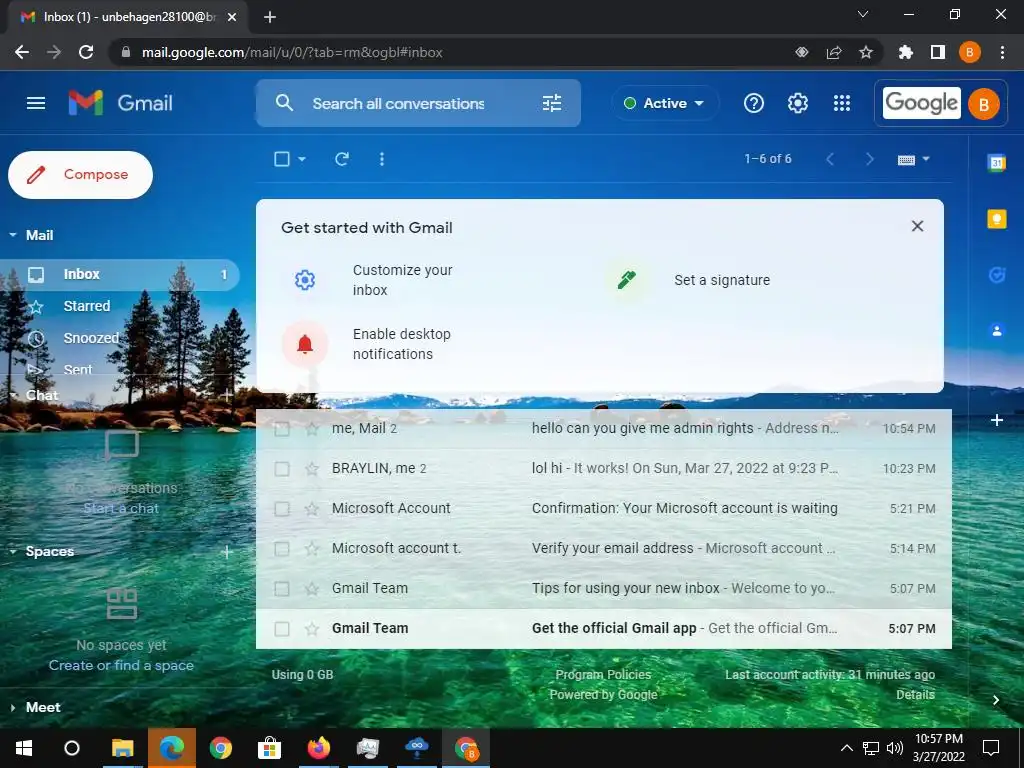
Task: Click the Set a signature pen icon
Action: (x=626, y=280)
